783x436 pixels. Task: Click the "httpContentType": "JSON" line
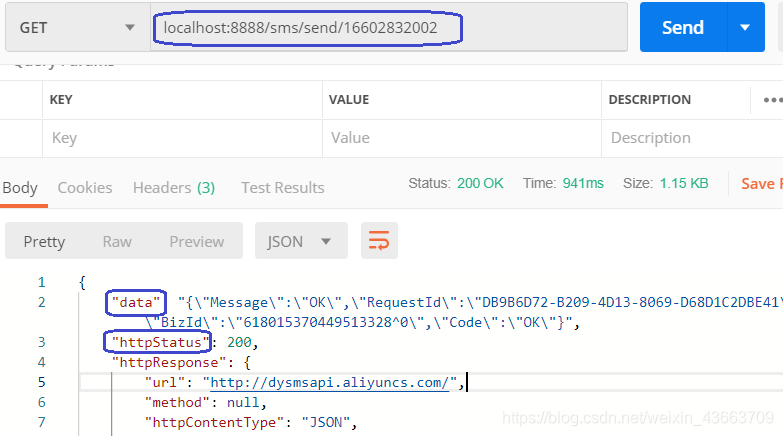(x=251, y=423)
